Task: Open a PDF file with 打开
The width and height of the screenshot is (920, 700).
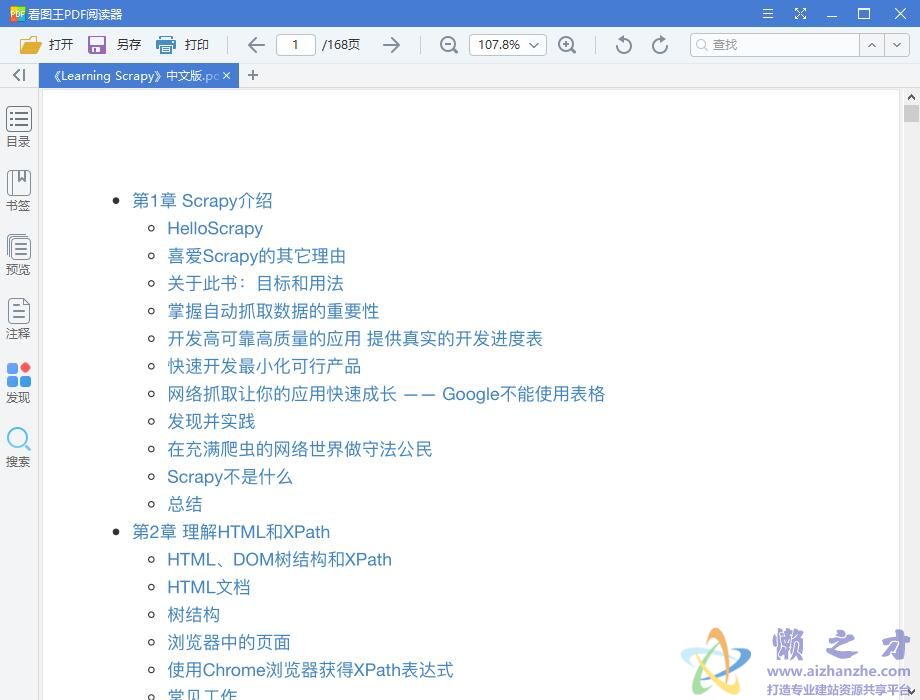Action: pos(46,45)
